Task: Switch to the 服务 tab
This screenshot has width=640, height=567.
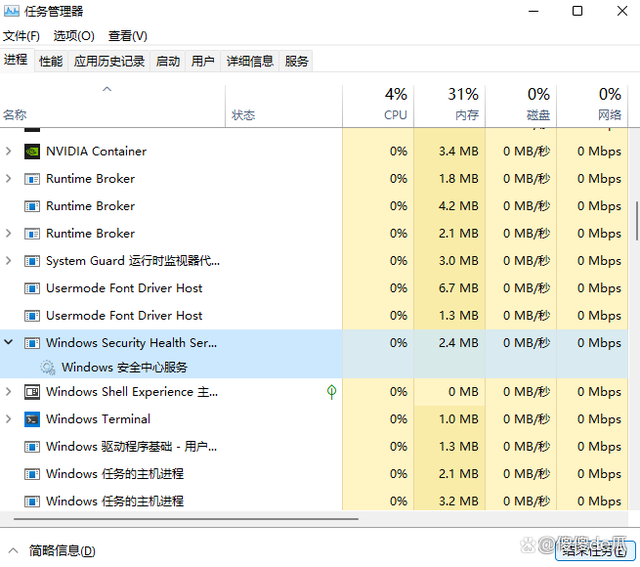Action: point(296,61)
